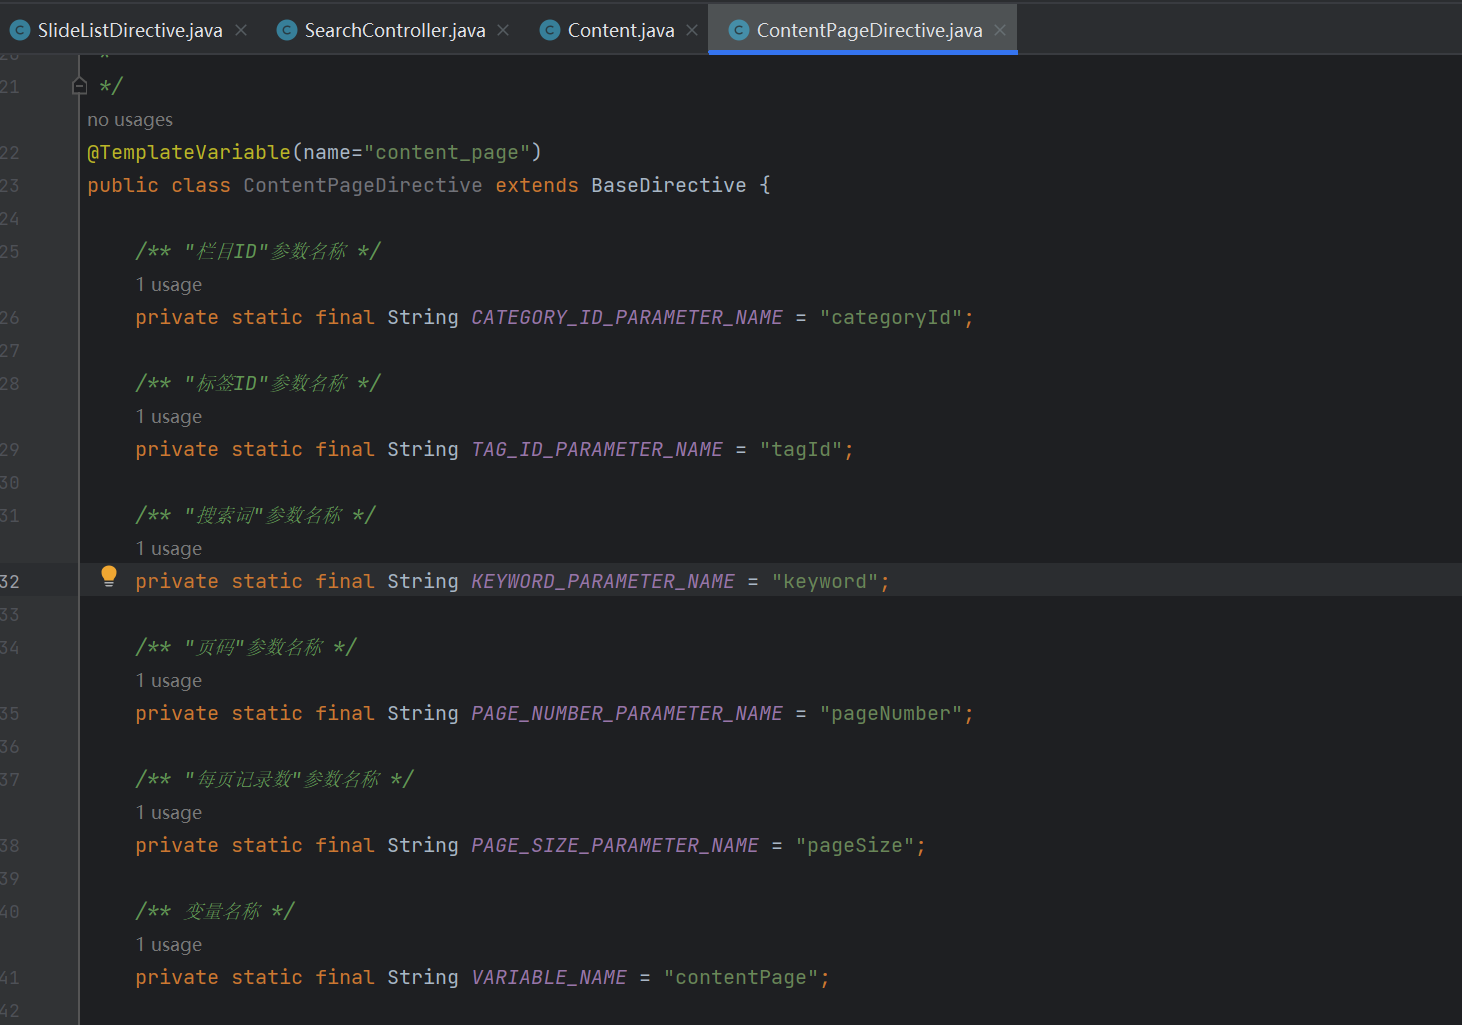
Task: Click the "keyword" string value
Action: (x=825, y=581)
